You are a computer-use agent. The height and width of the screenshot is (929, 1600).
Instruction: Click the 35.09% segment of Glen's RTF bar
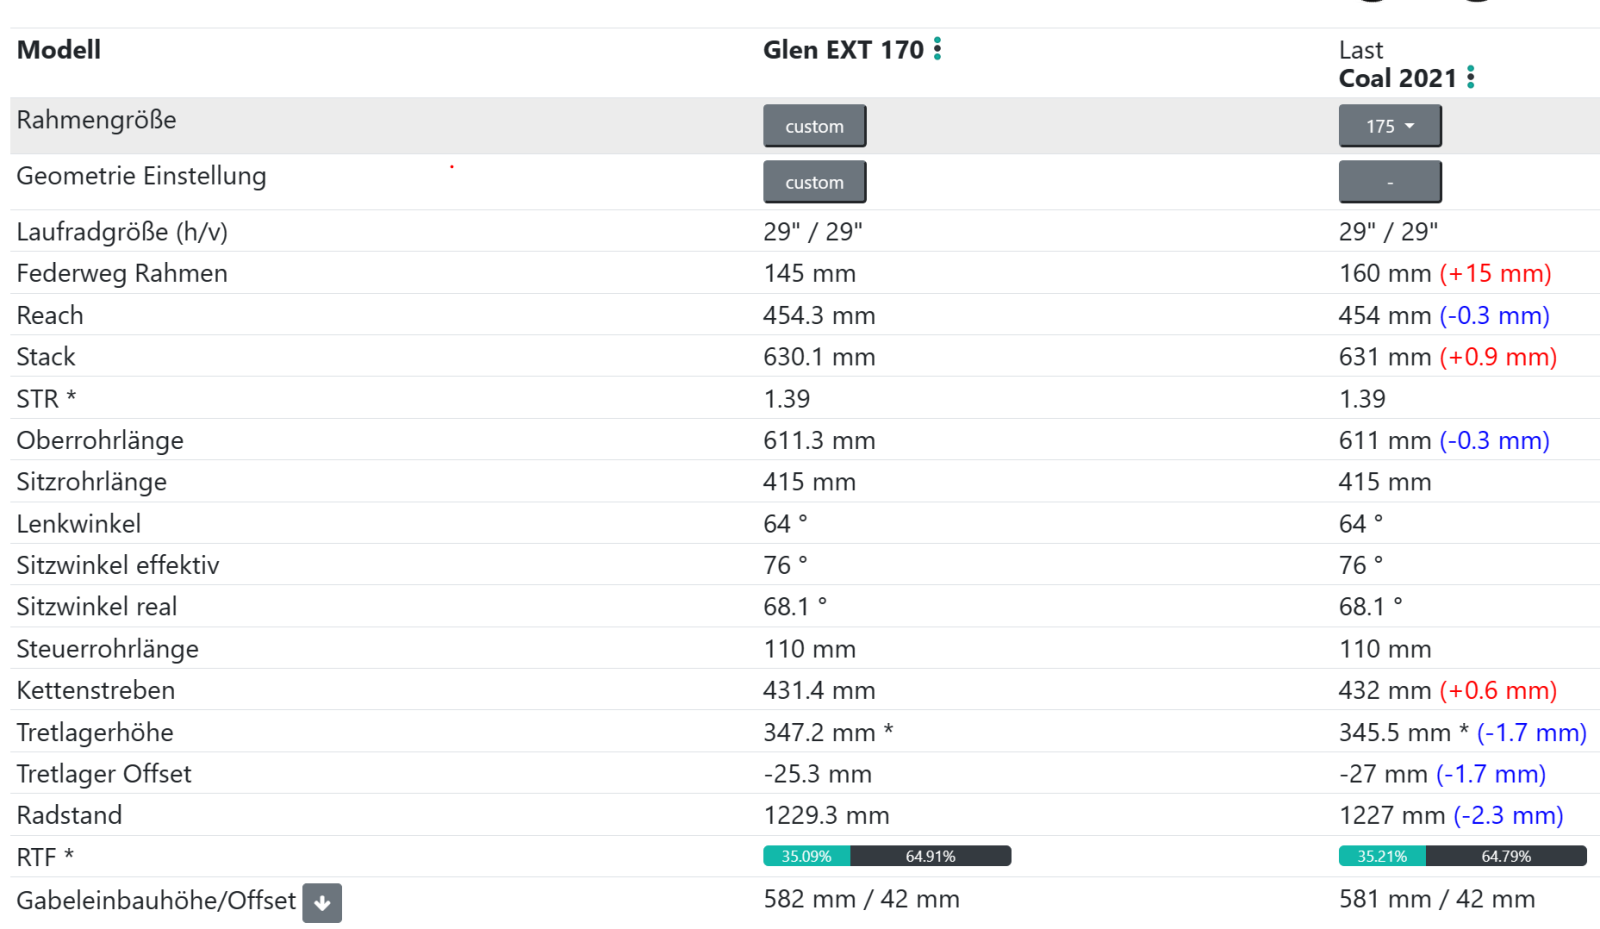pyautogui.click(x=806, y=856)
